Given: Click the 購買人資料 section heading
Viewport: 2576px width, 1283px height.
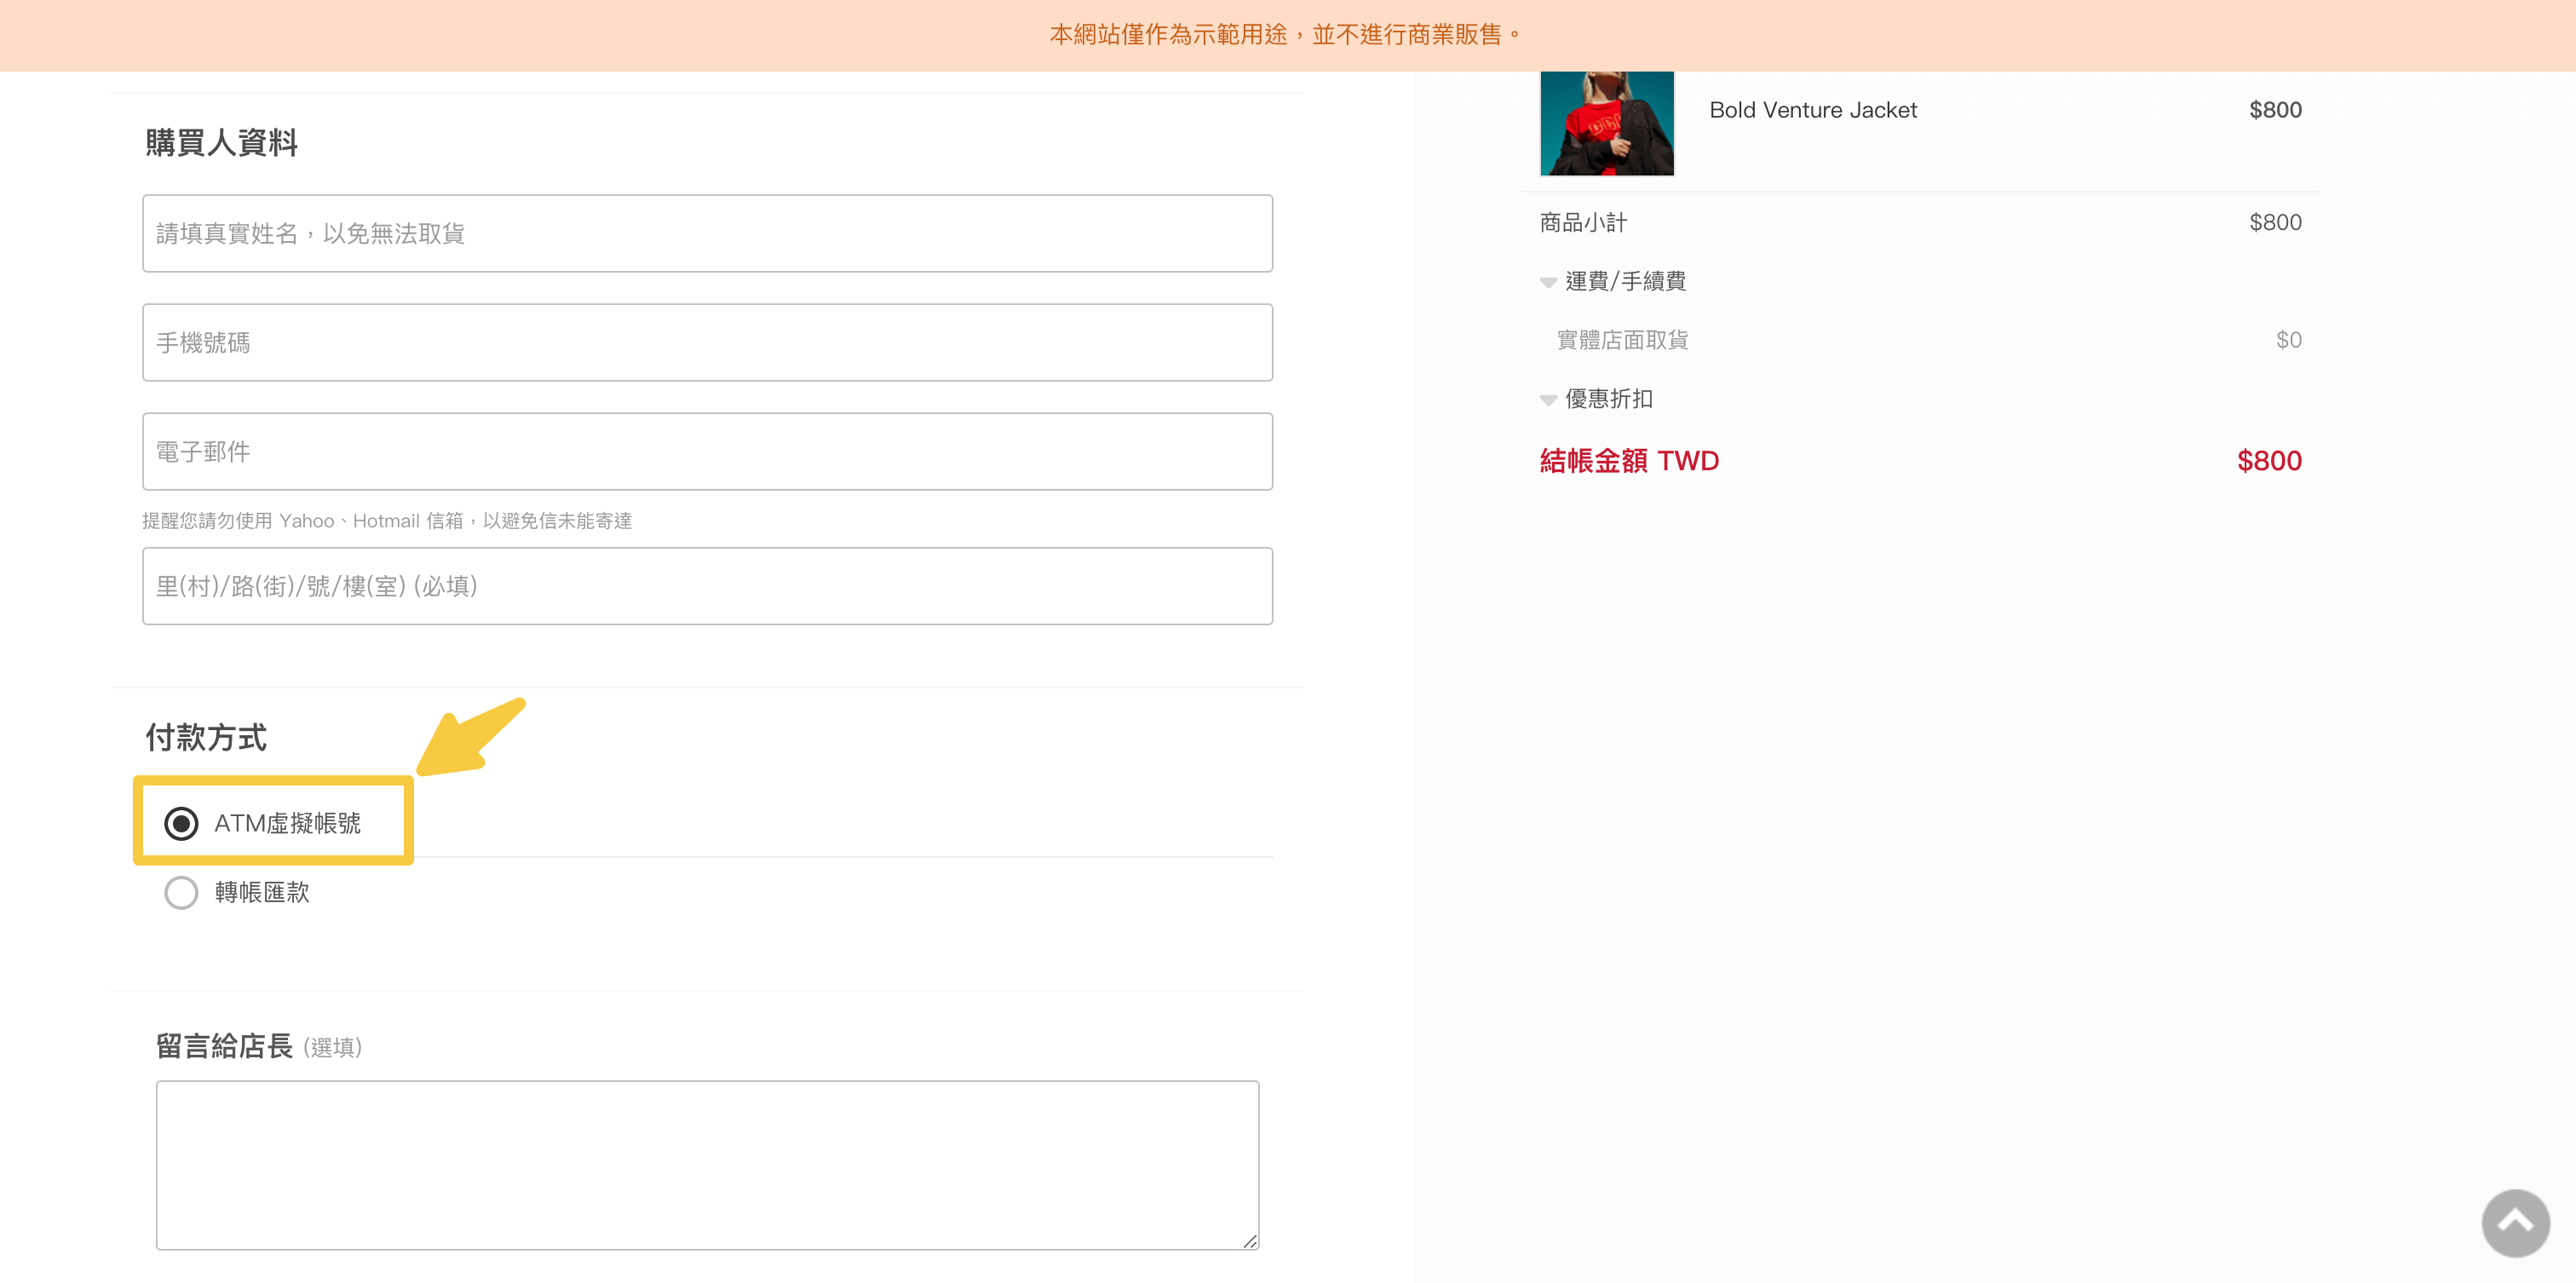Looking at the screenshot, I should [x=221, y=143].
